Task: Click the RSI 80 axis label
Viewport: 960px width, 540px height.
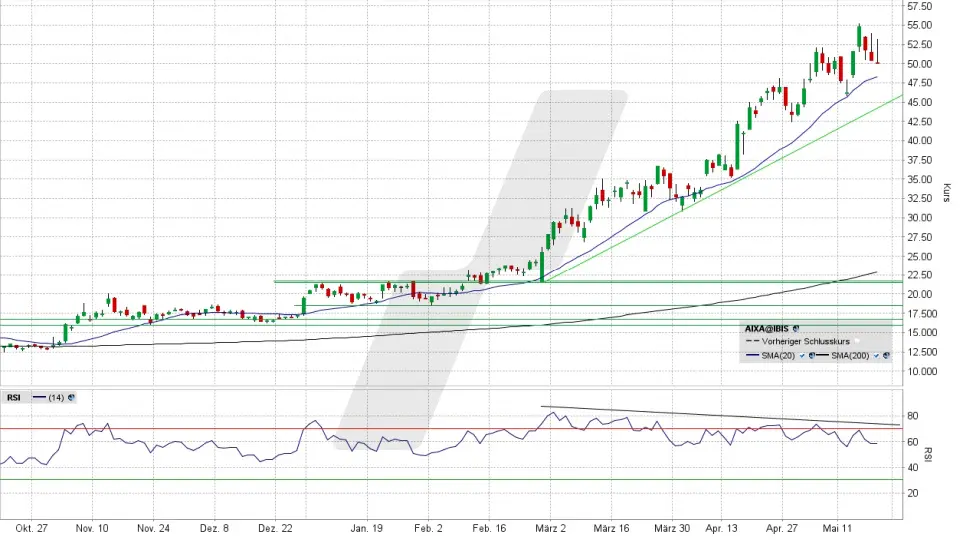Action: click(x=912, y=416)
